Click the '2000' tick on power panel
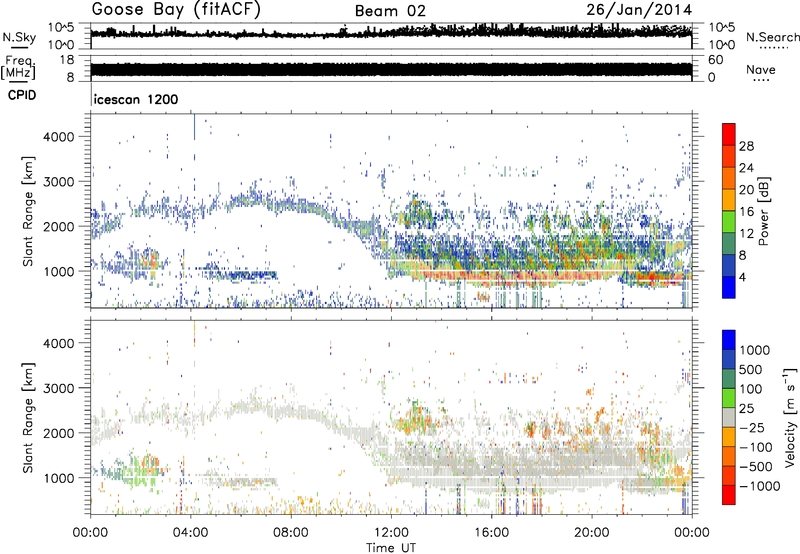The image size is (800, 554). tap(59, 226)
